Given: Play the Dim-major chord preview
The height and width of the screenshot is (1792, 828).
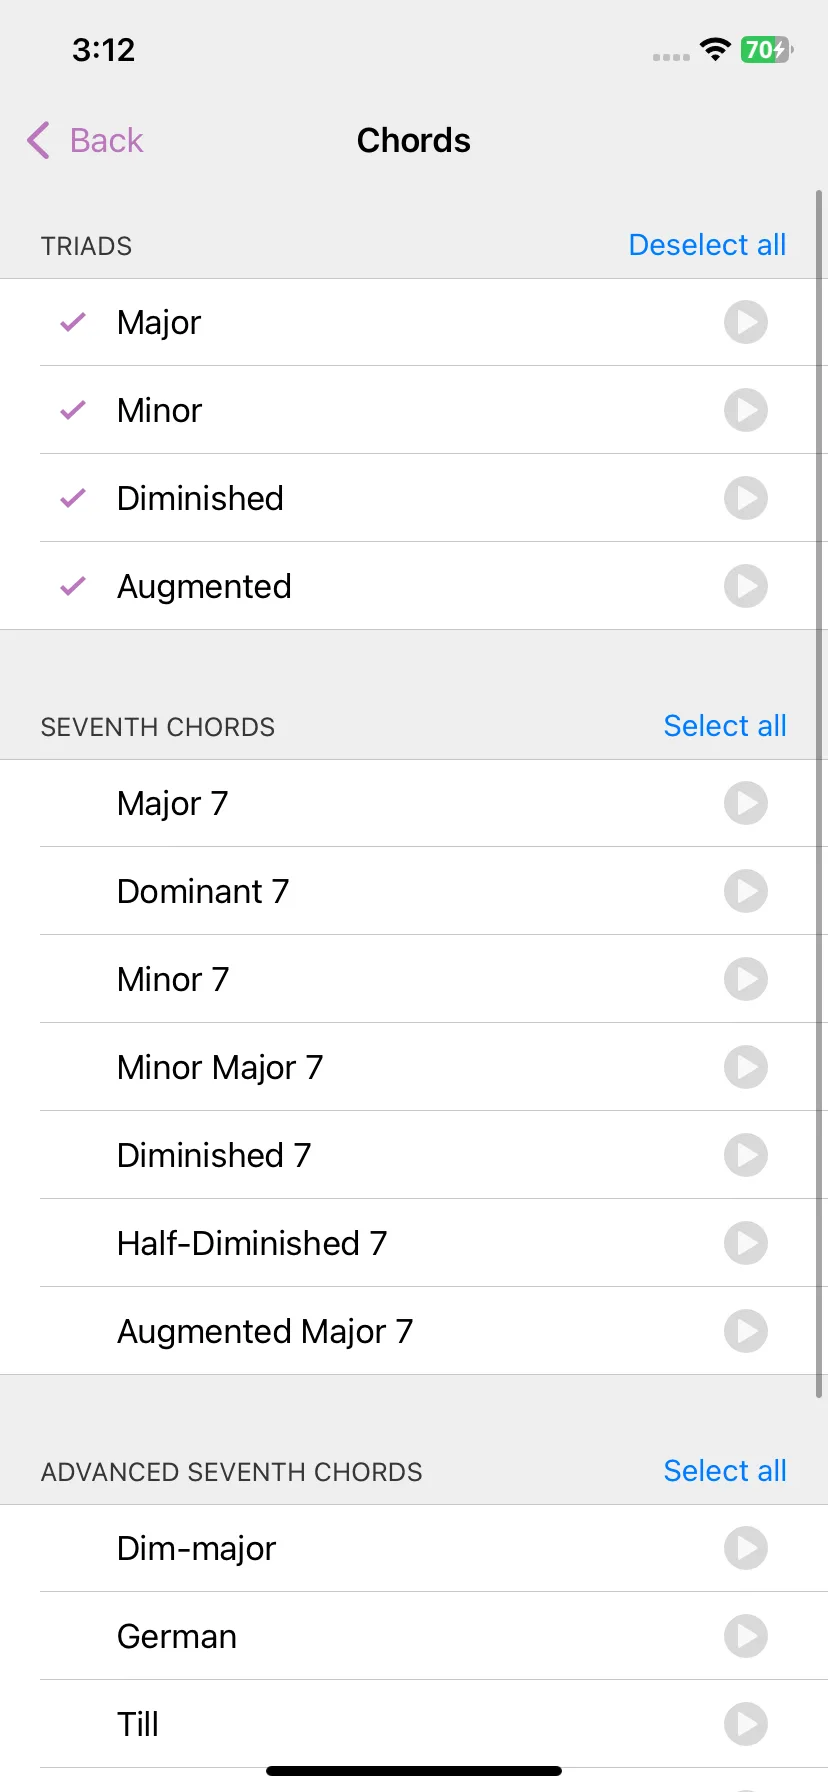Looking at the screenshot, I should pos(746,1548).
